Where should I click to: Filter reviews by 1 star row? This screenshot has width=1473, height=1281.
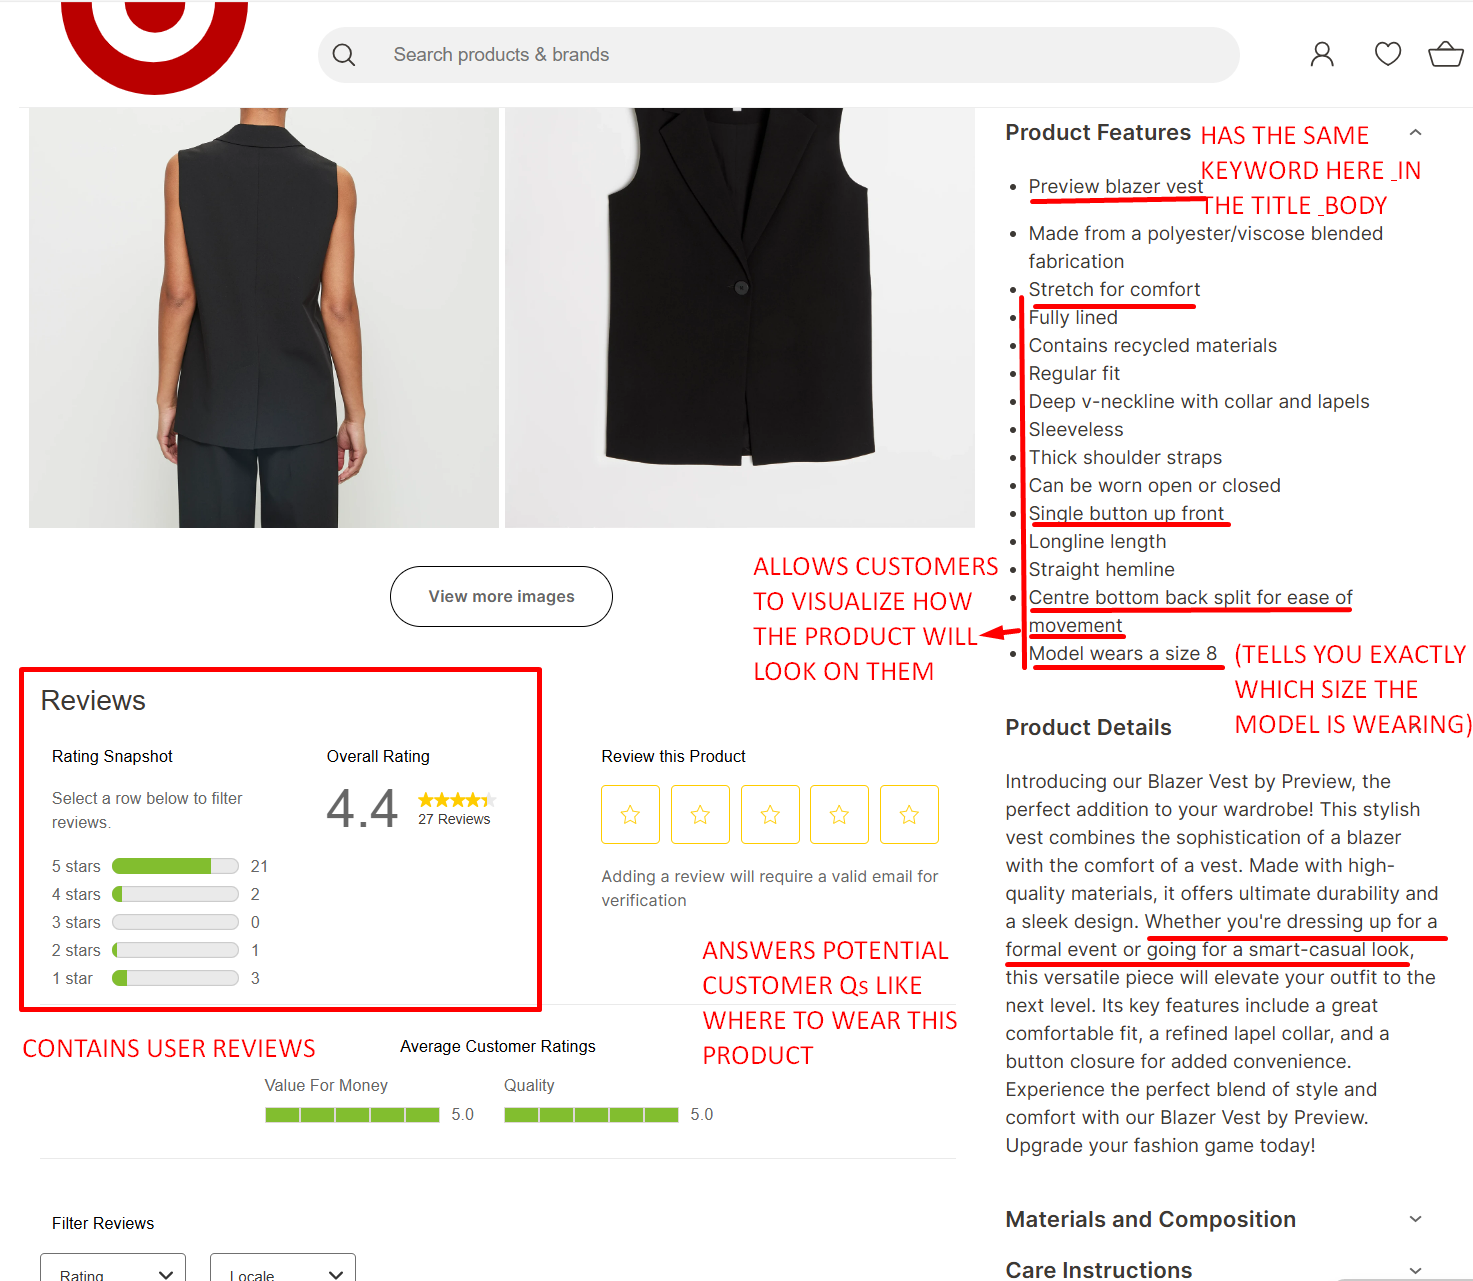tap(156, 978)
